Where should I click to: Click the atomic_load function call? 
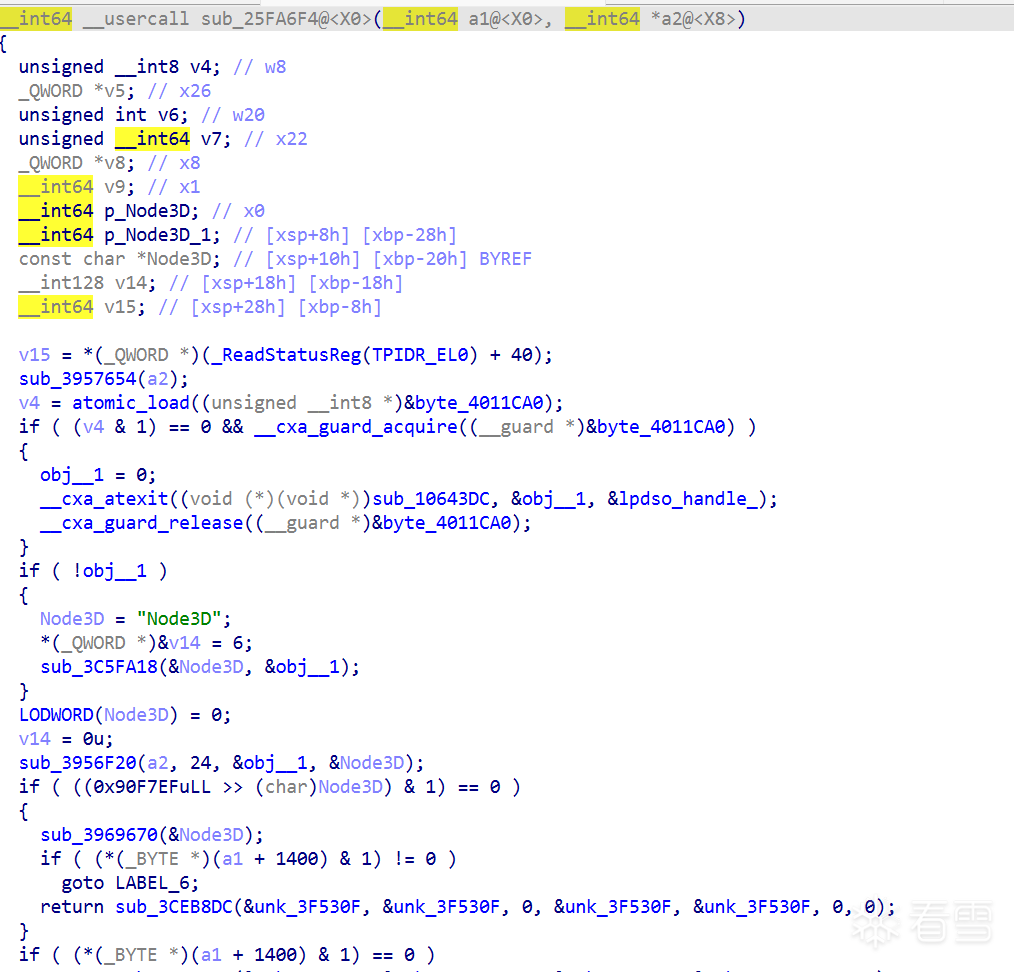[x=131, y=403]
